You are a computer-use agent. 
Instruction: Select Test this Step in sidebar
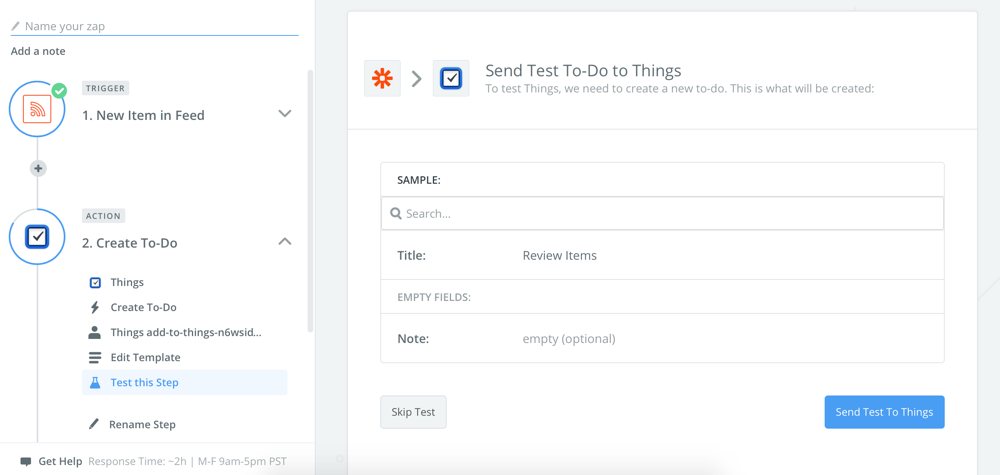[185, 383]
